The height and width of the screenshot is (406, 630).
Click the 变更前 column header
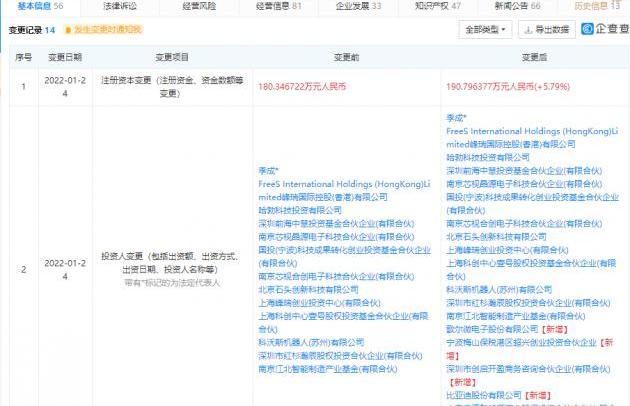tap(346, 57)
